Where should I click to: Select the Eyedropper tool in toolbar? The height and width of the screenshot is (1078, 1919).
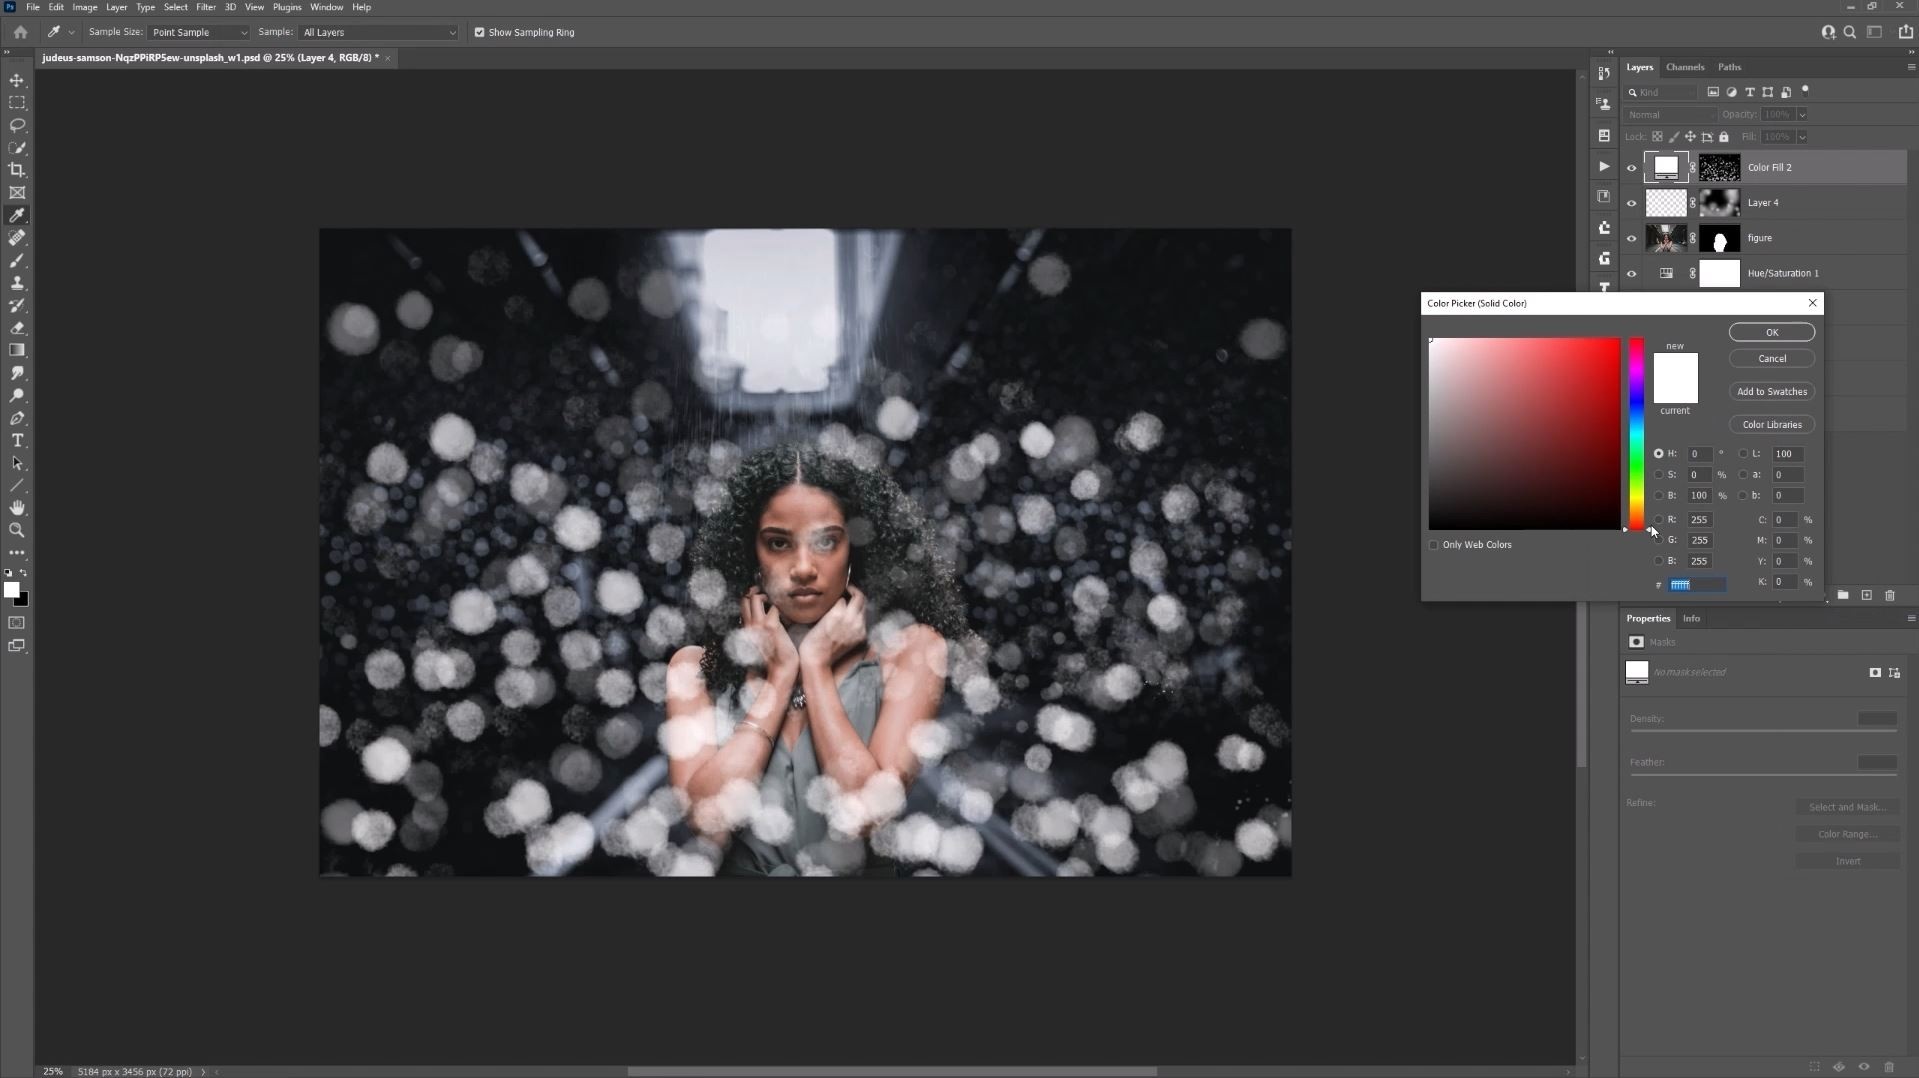(17, 215)
